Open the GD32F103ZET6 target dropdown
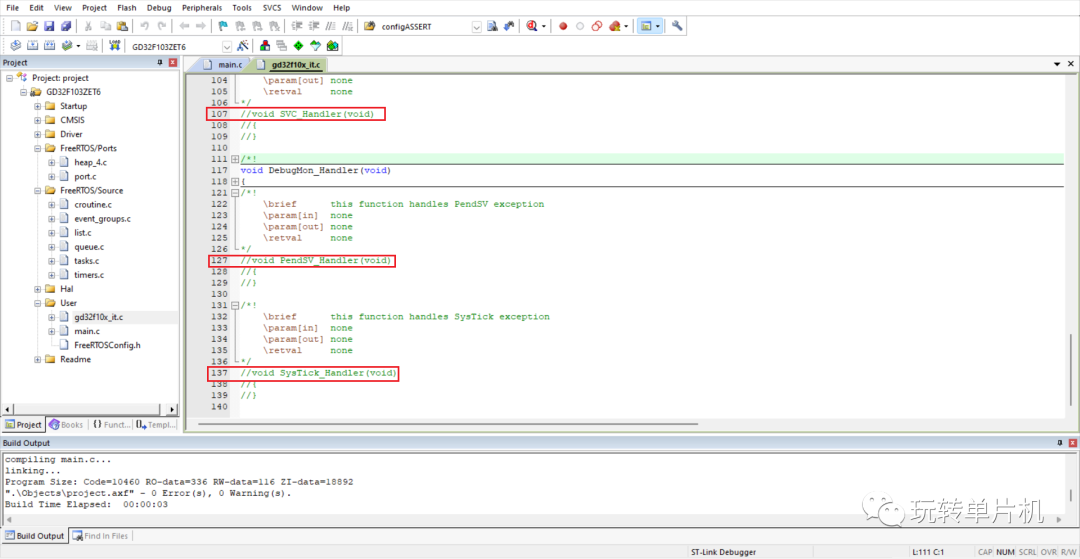The image size is (1080, 559). click(227, 46)
